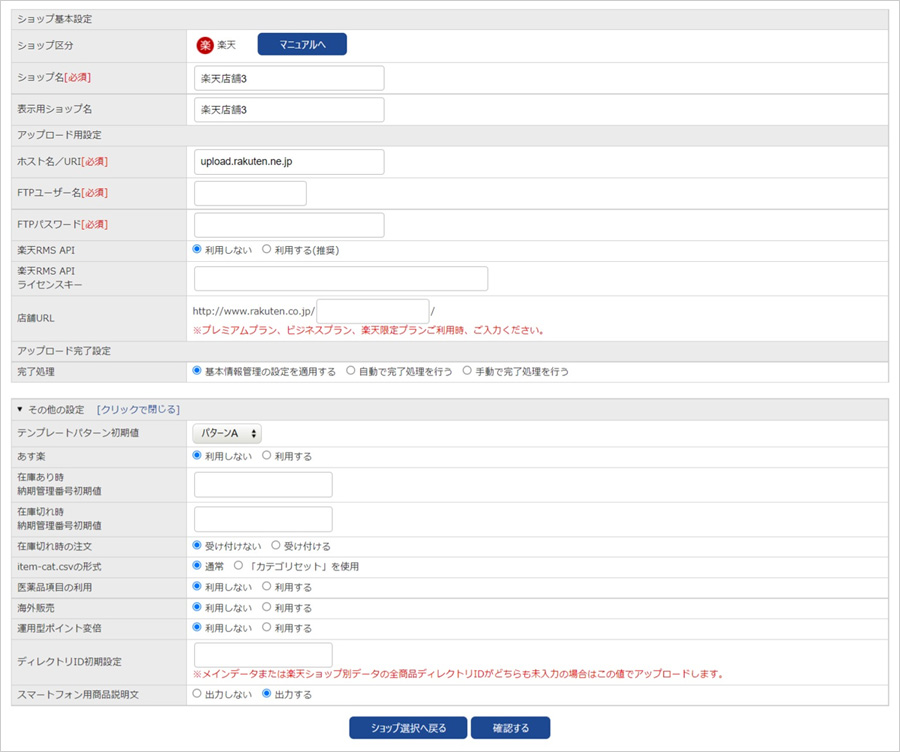The width and height of the screenshot is (900, 752).
Task: Click the red Rakuten 楽 logo icon
Action: (205, 45)
